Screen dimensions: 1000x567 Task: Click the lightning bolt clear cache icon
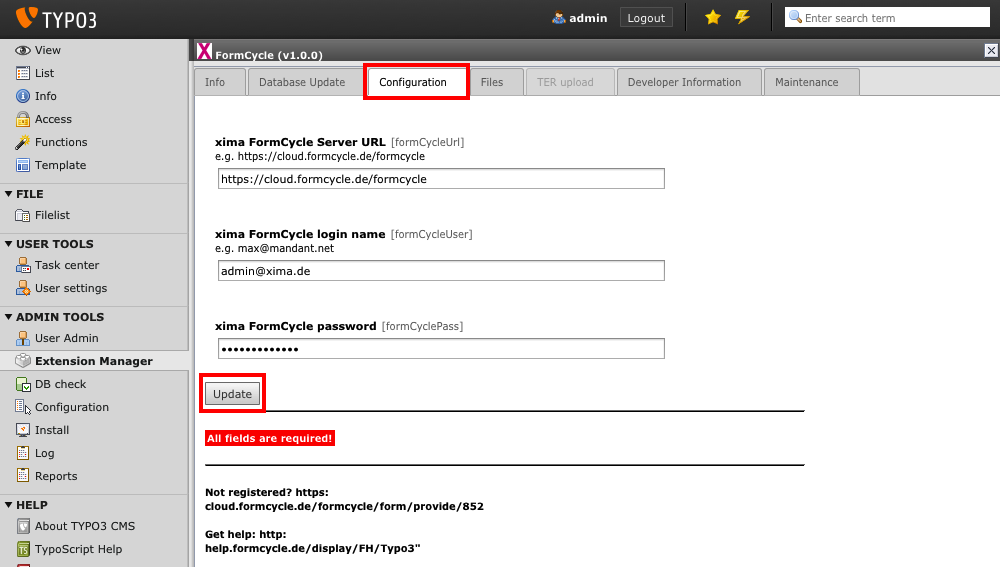pos(742,18)
